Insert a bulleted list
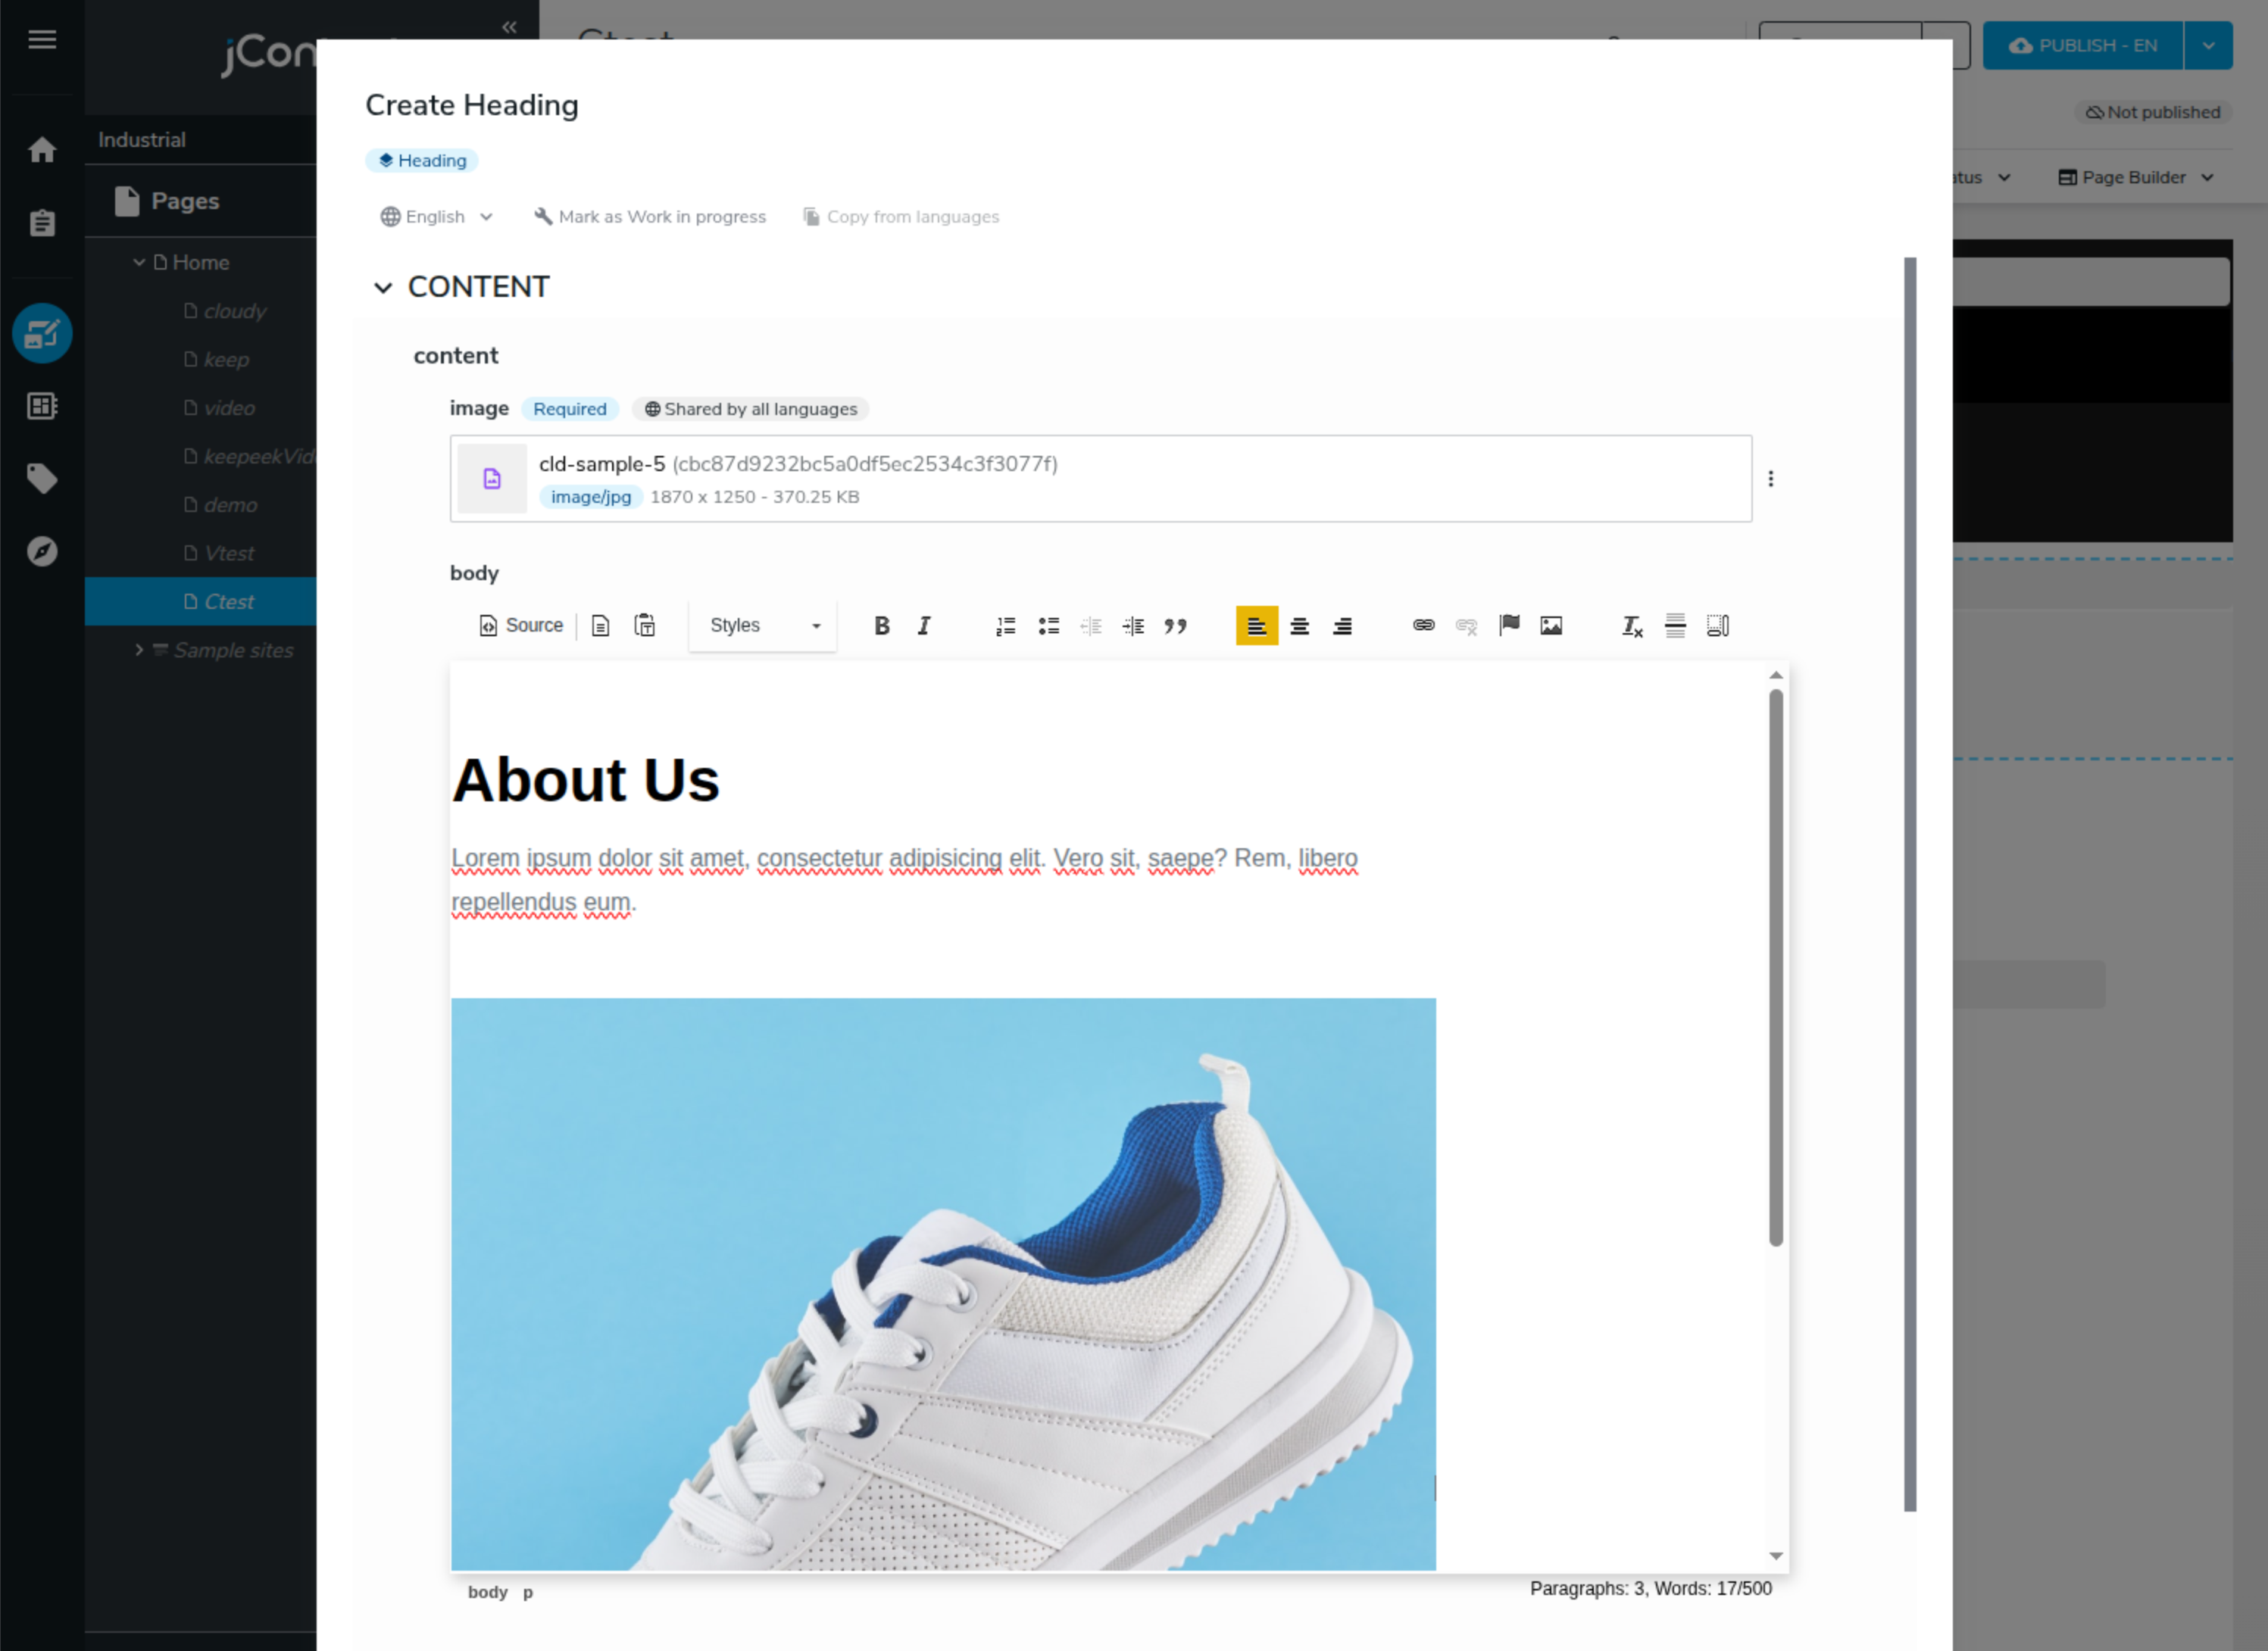The height and width of the screenshot is (1651, 2268). click(x=1048, y=626)
